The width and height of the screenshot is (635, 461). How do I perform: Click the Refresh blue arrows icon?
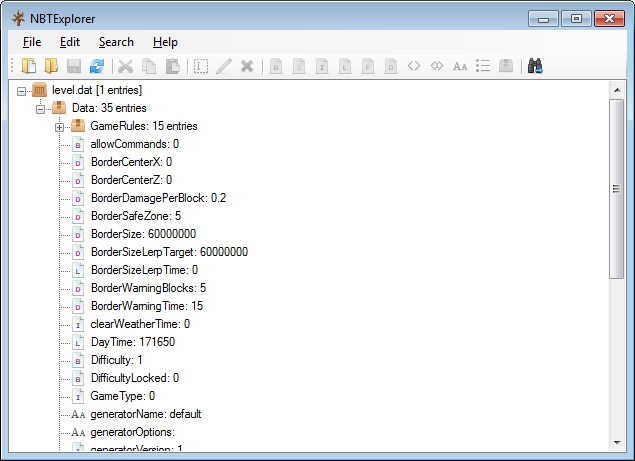97,66
